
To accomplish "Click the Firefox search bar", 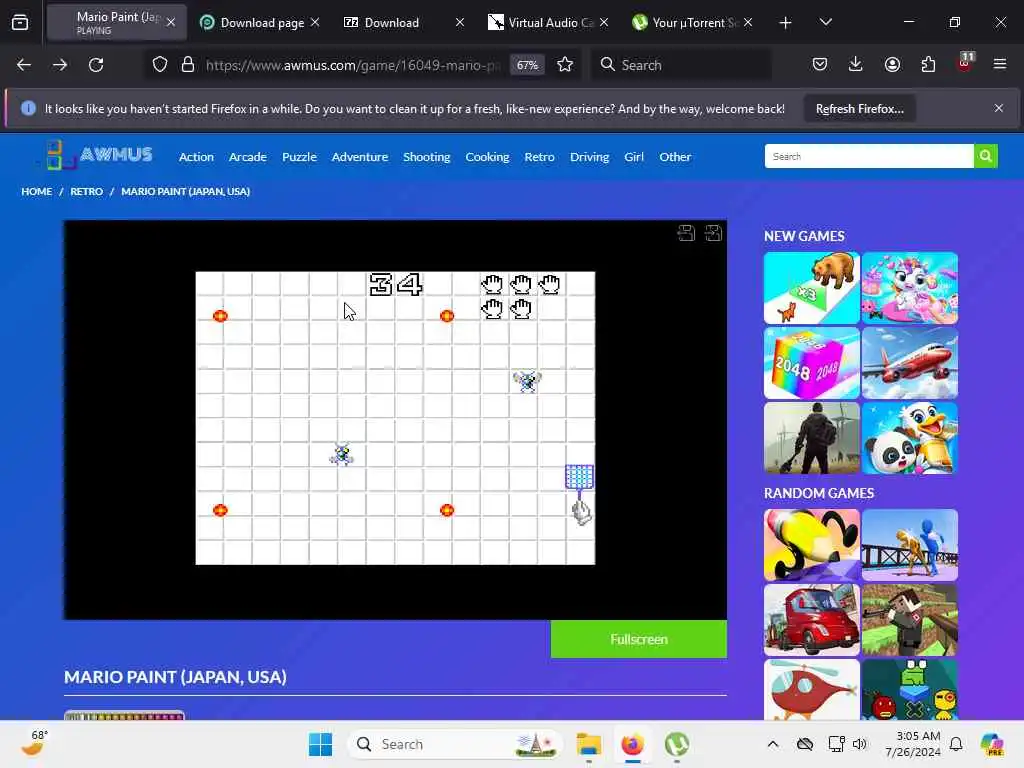I will (681, 65).
